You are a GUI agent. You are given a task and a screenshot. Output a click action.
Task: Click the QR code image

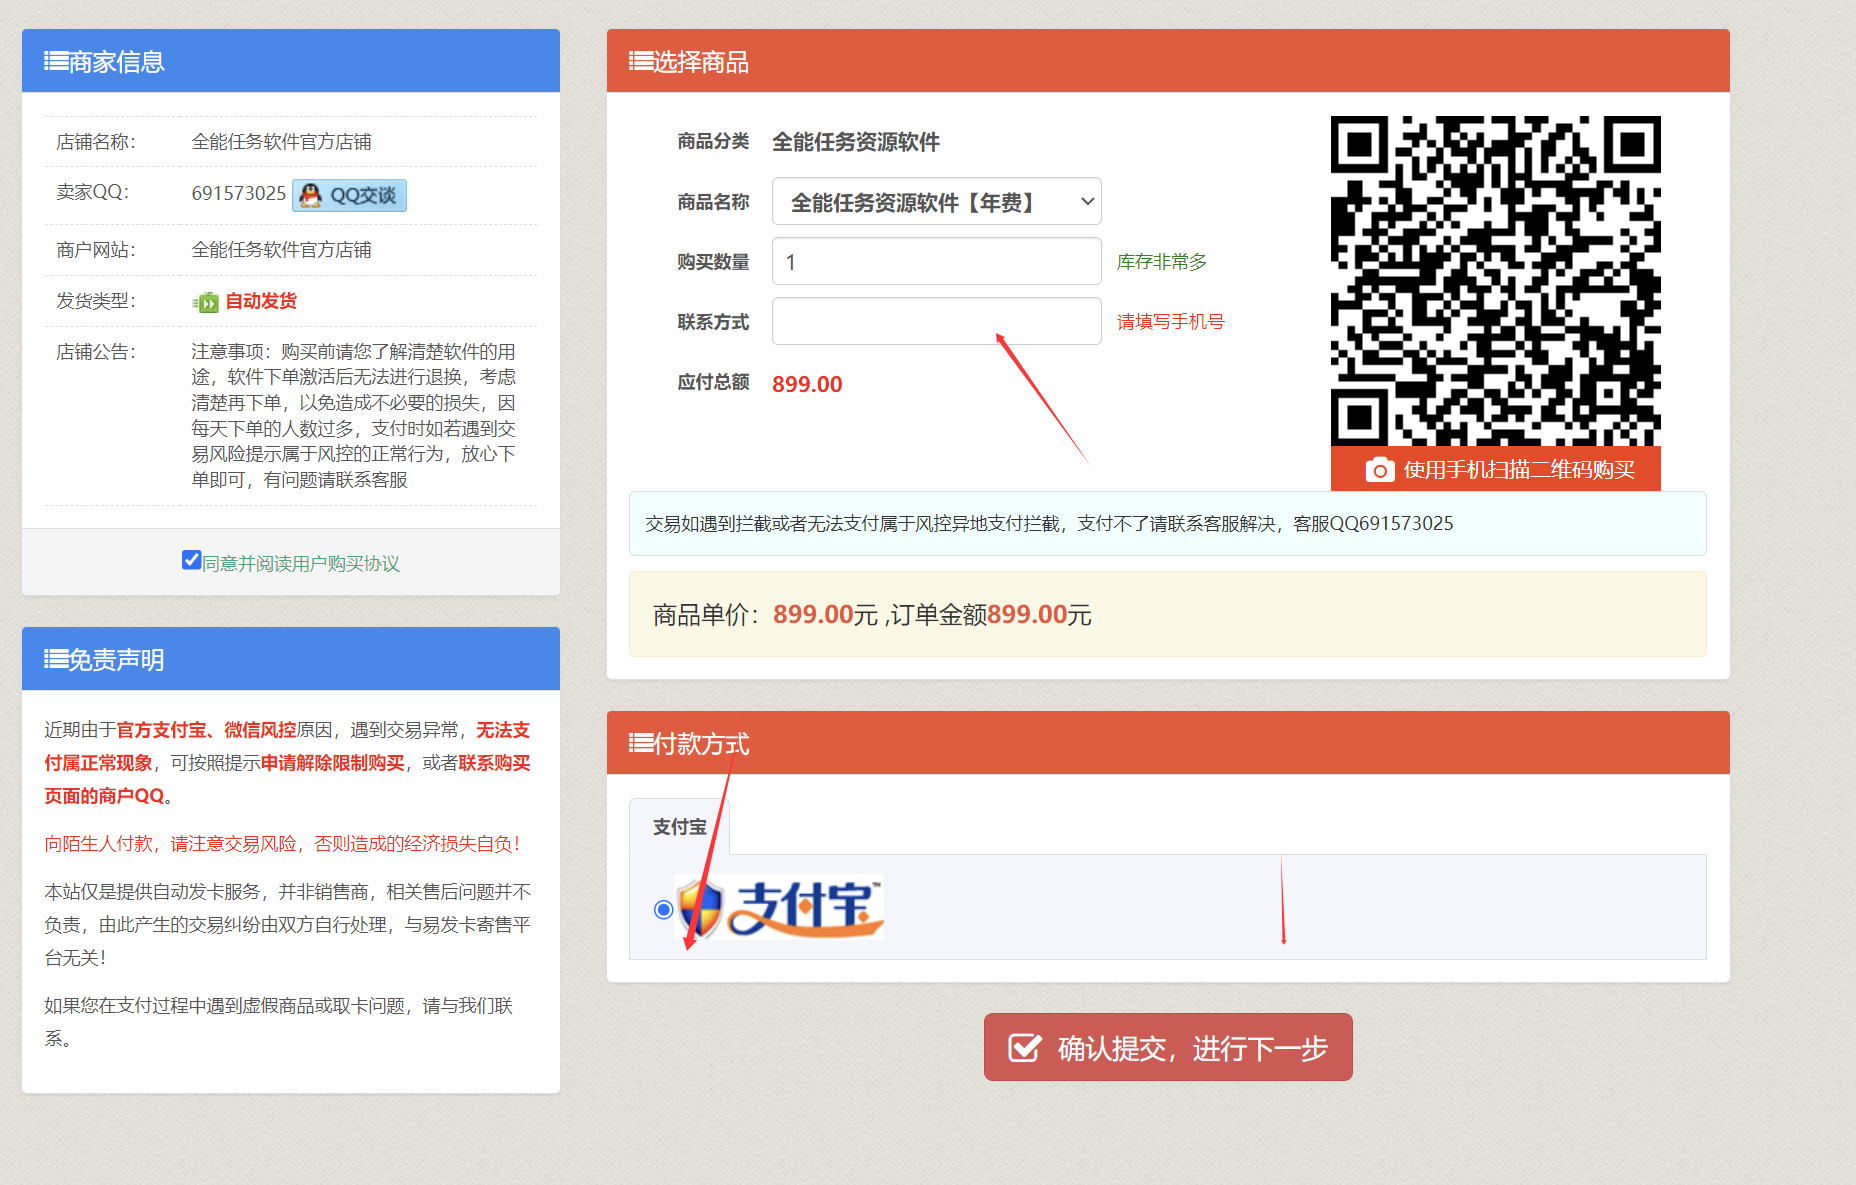pyautogui.click(x=1495, y=280)
